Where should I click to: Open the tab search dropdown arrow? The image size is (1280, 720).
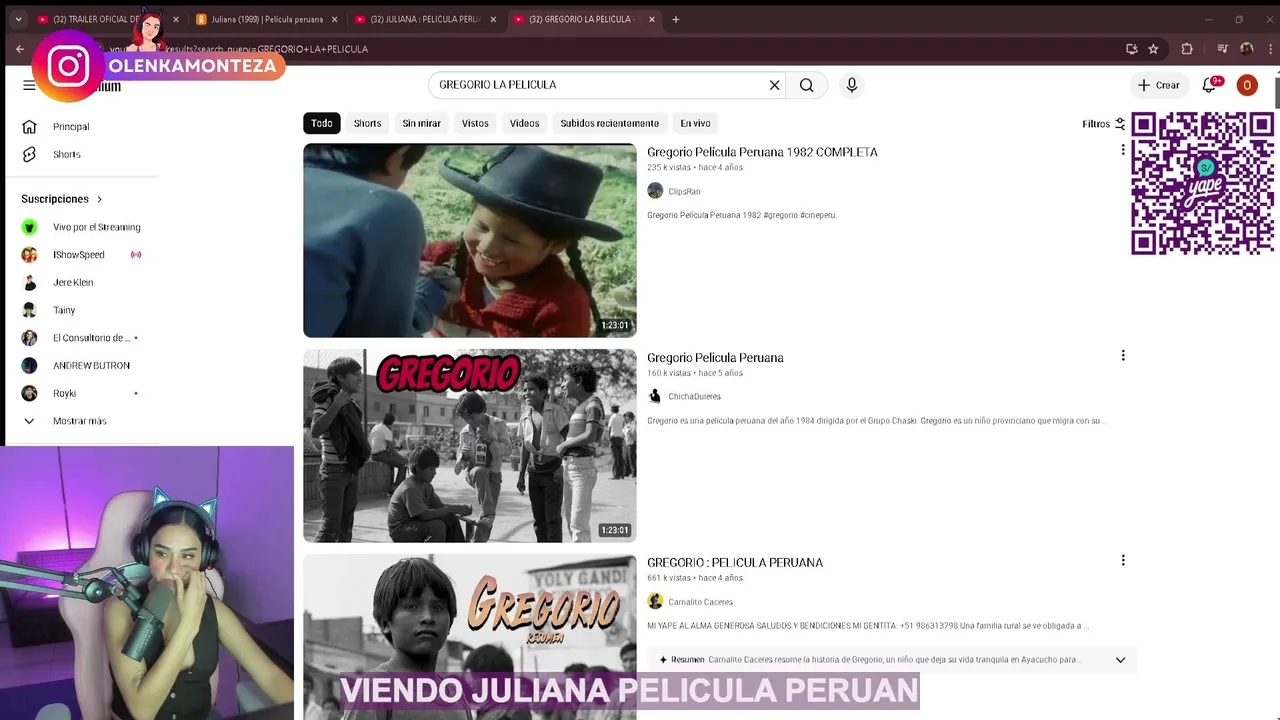tap(18, 19)
